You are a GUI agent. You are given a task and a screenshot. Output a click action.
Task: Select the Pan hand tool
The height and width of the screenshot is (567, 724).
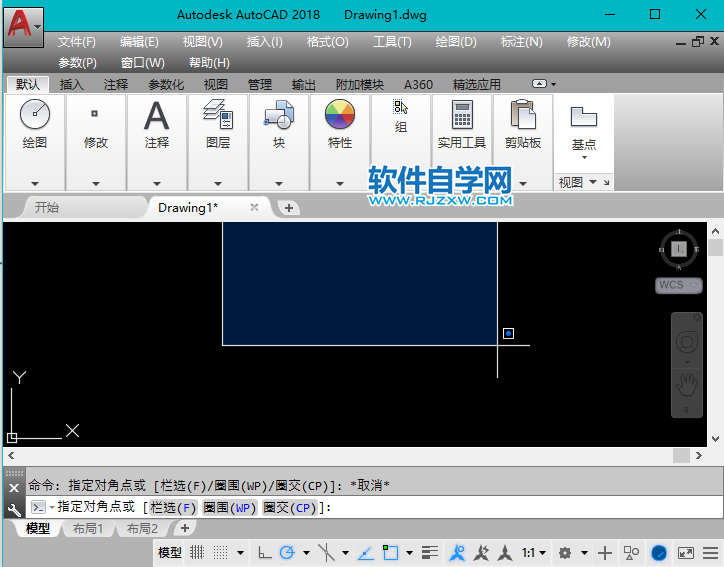point(687,384)
